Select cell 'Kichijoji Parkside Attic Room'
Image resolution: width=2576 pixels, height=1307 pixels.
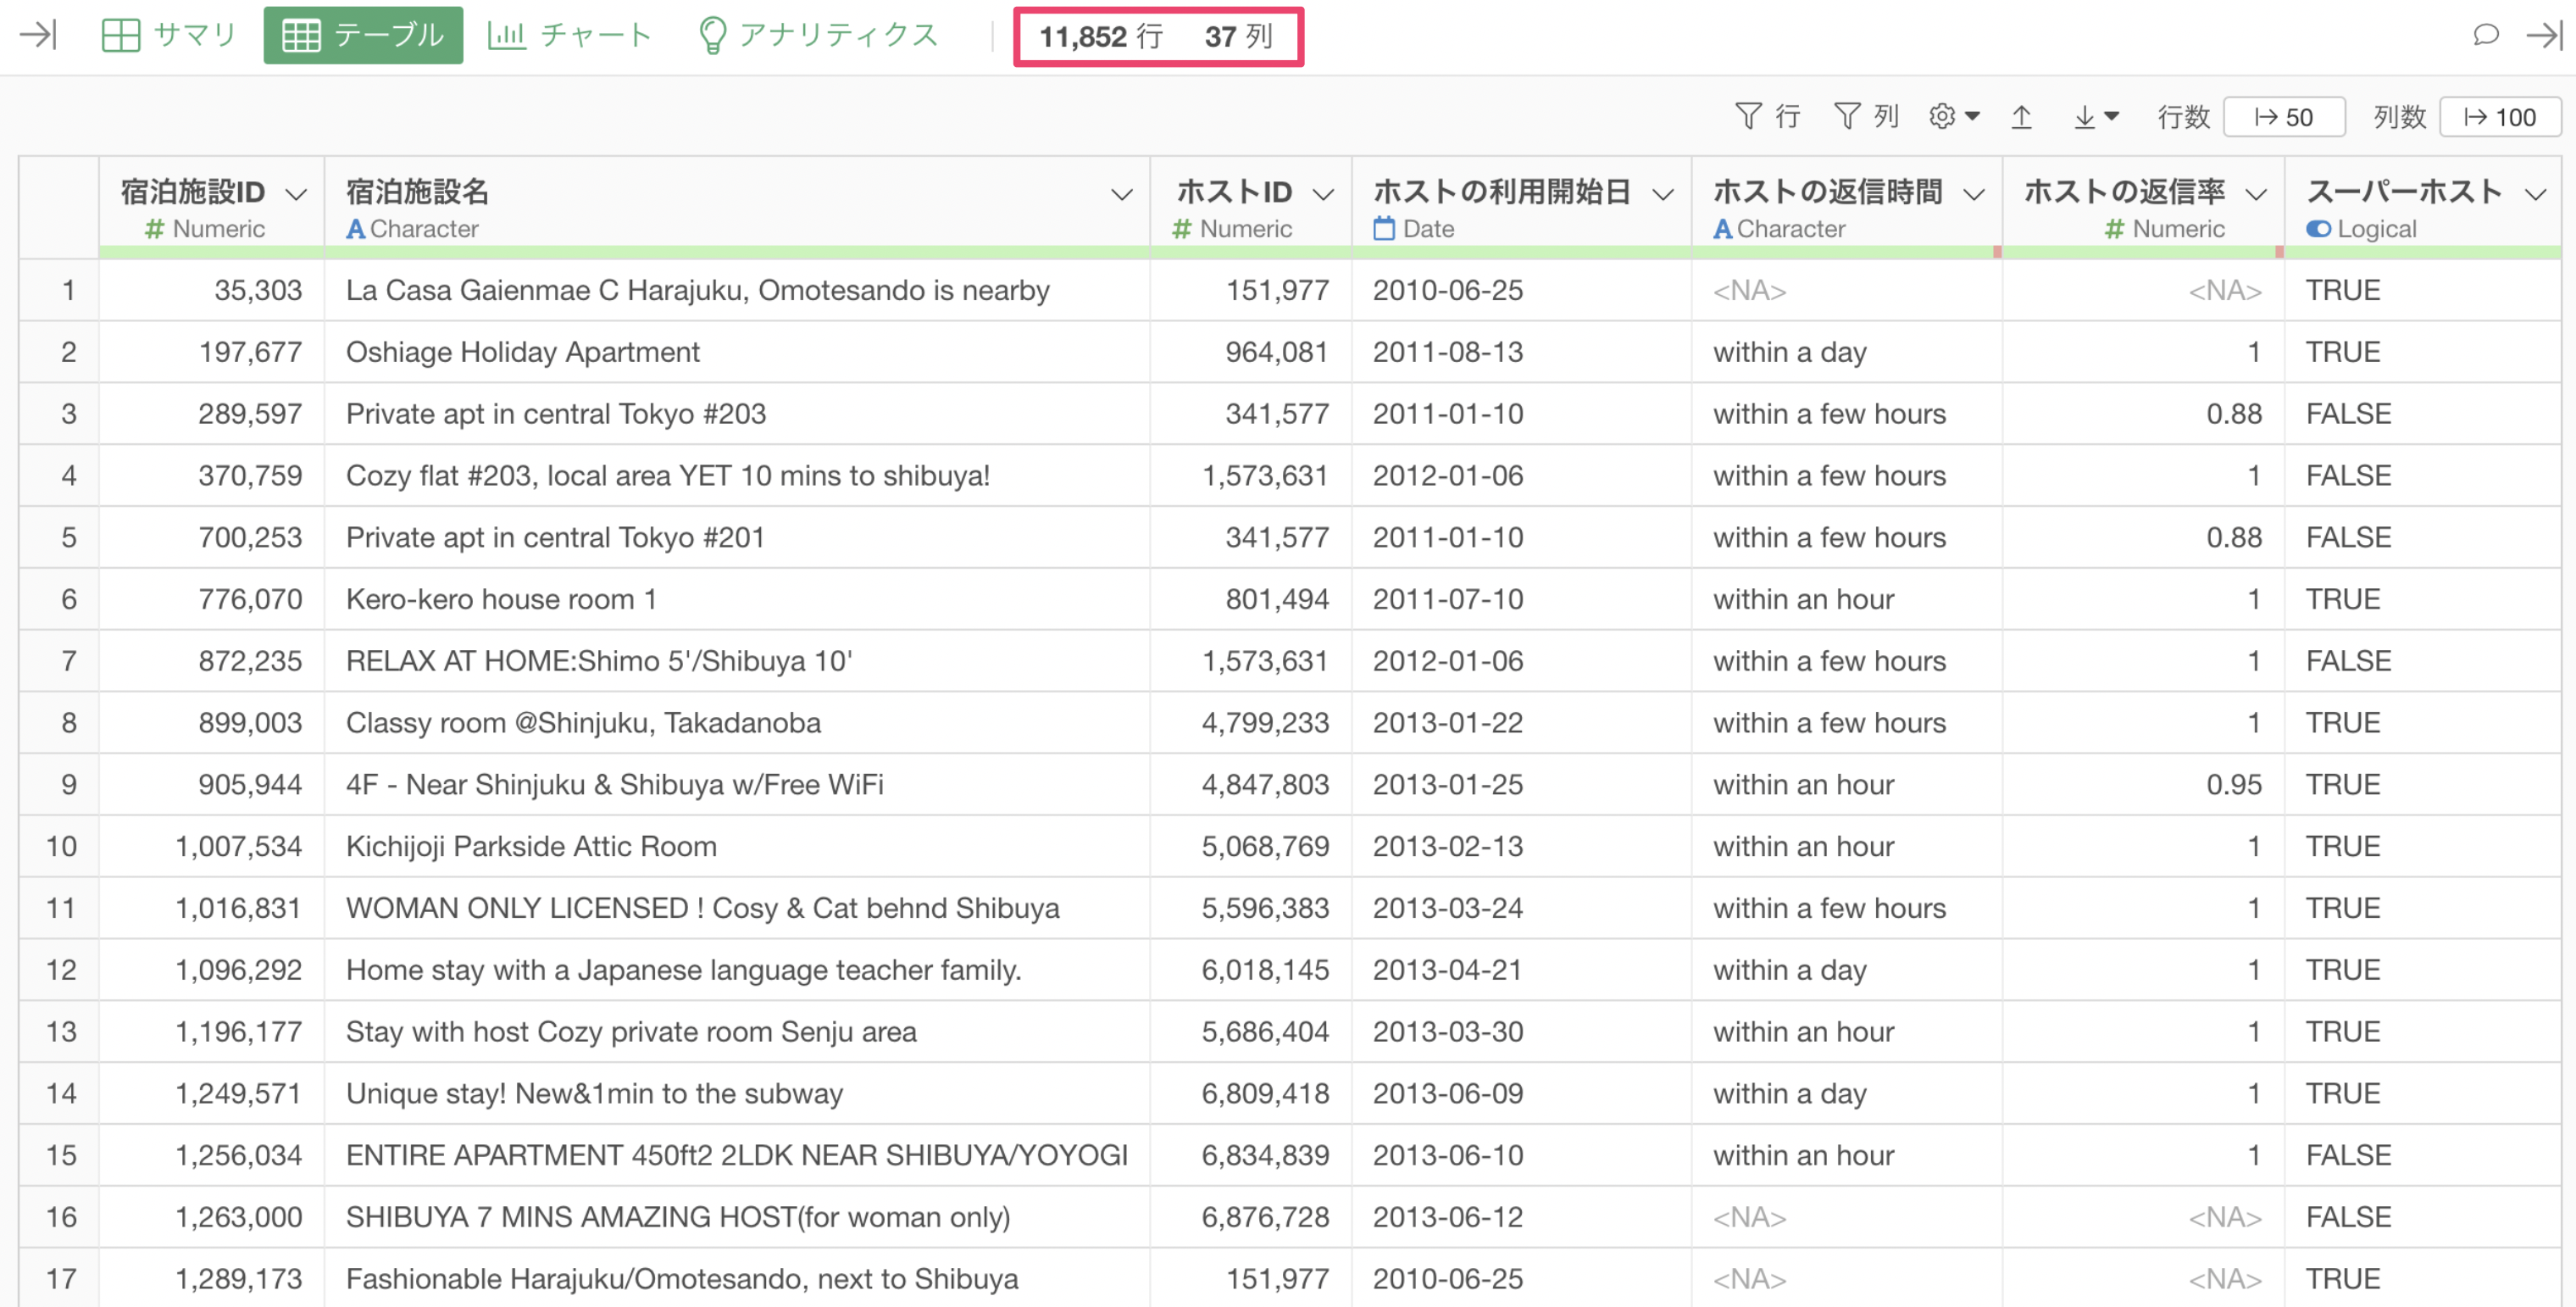pyautogui.click(x=737, y=846)
